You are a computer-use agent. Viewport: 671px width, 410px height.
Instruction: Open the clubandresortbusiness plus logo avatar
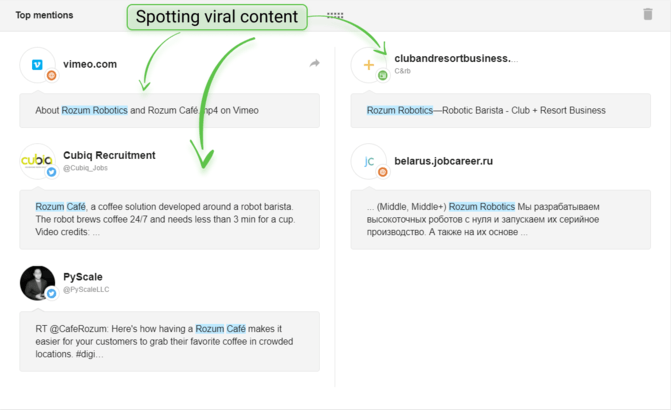point(368,65)
